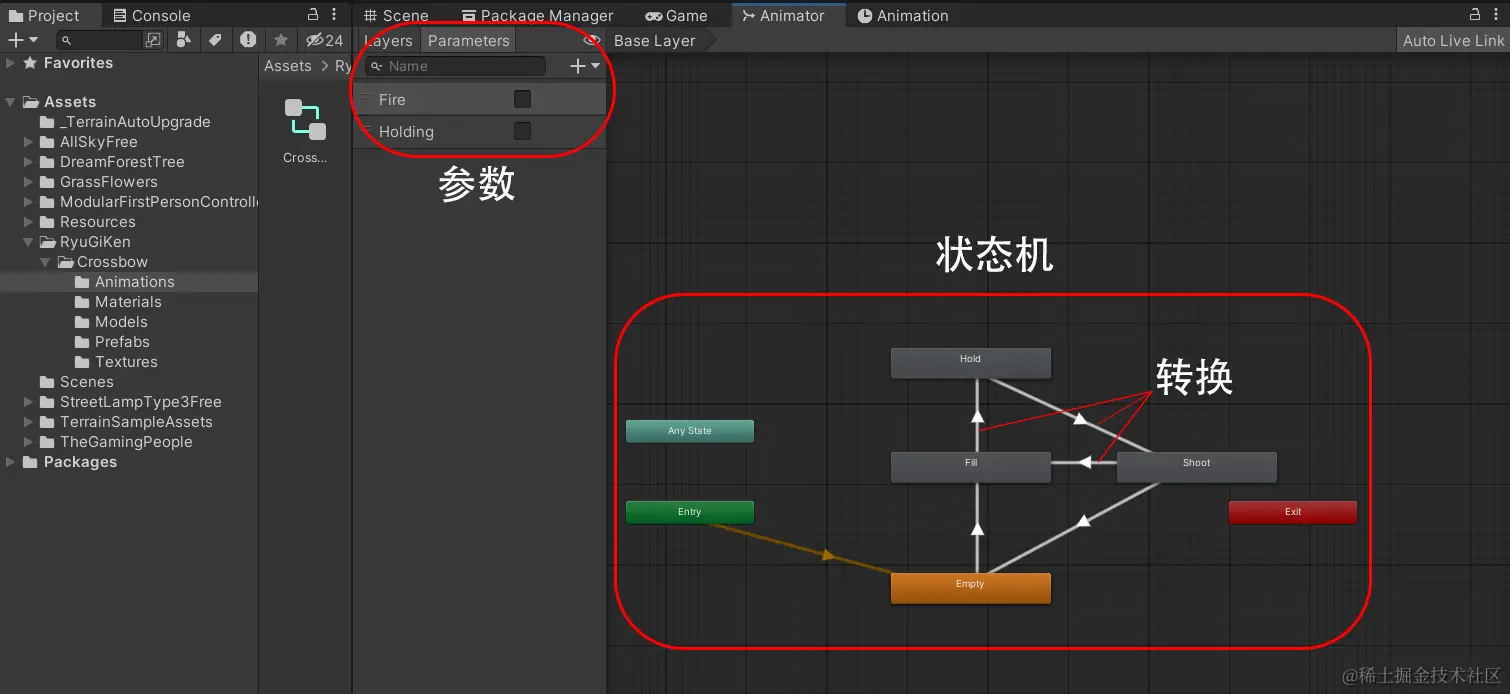The height and width of the screenshot is (694, 1510).
Task: Select the Fill state node
Action: [x=970, y=467]
